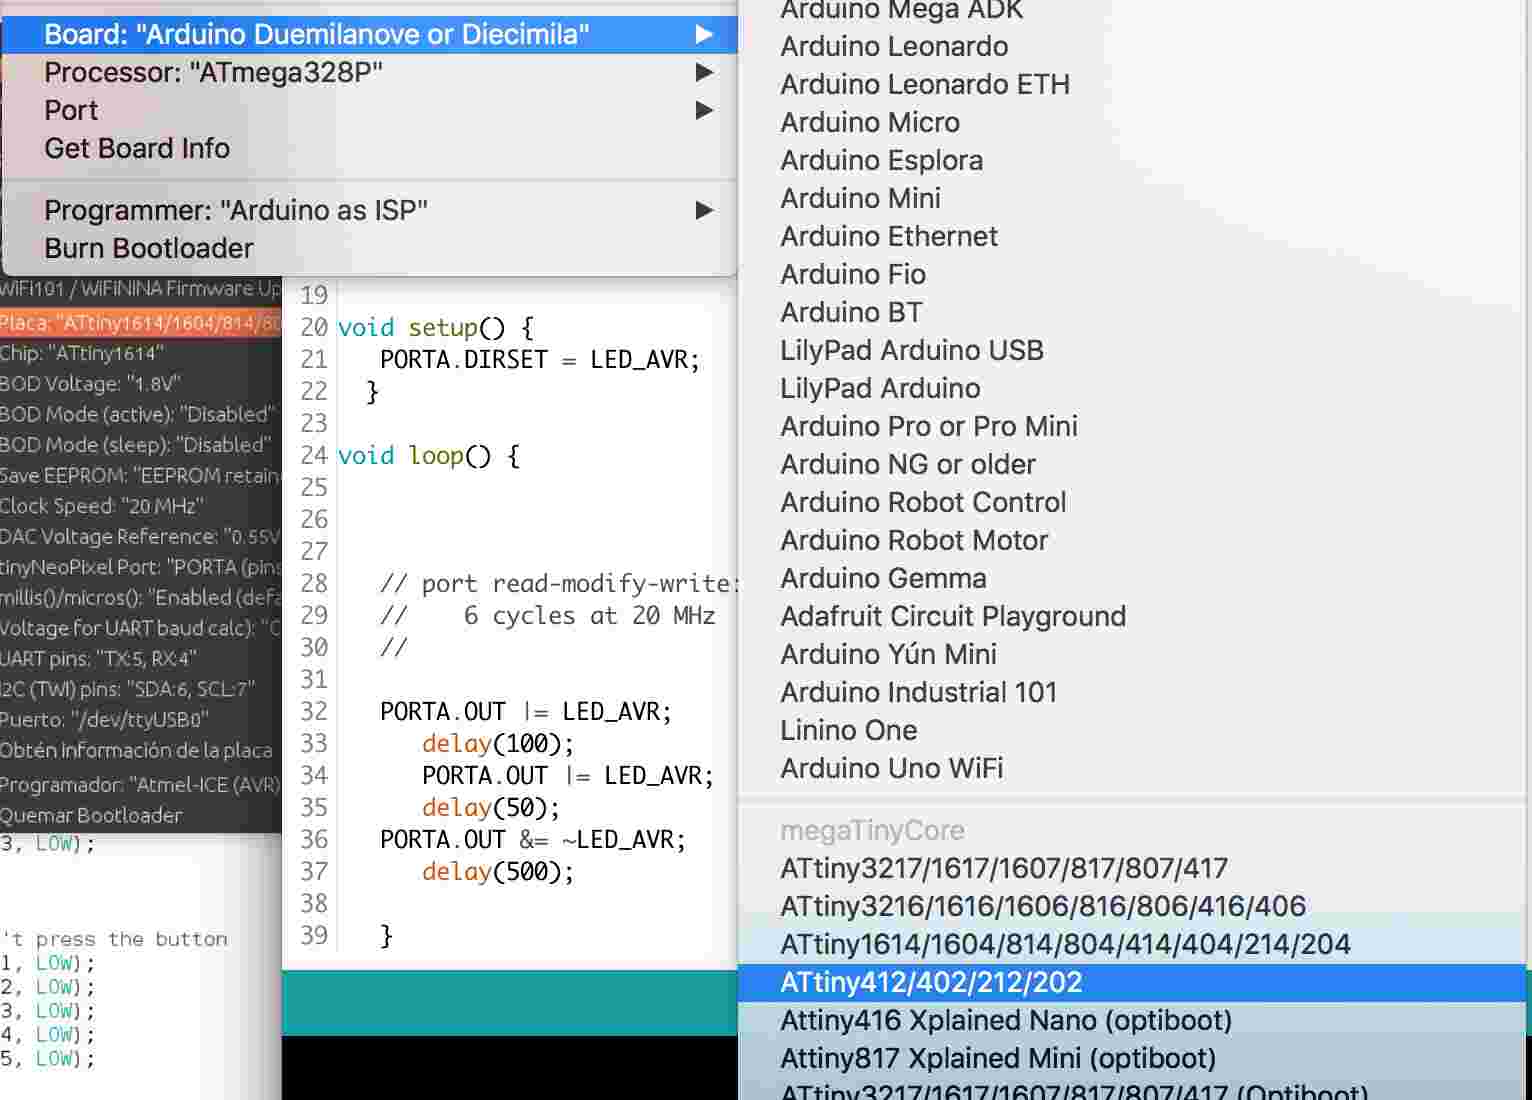Open BOD Mode (sleep) entry

point(141,445)
